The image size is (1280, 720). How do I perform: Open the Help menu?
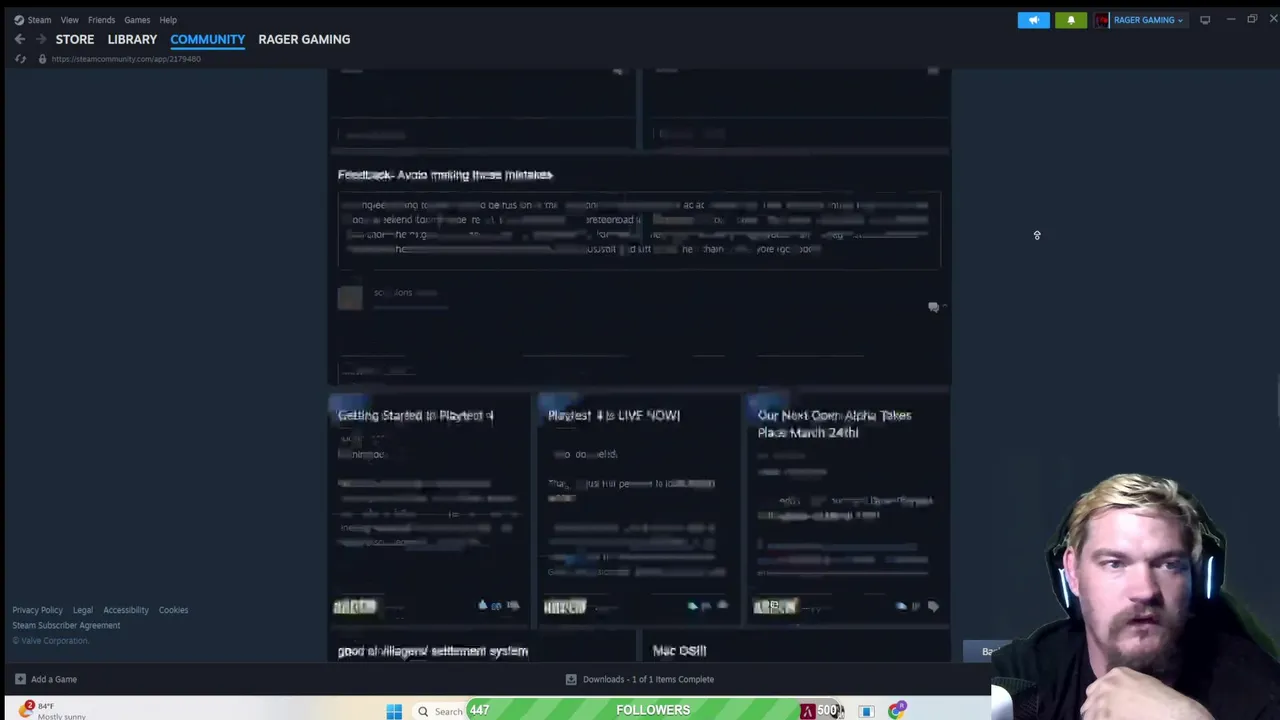tap(168, 20)
